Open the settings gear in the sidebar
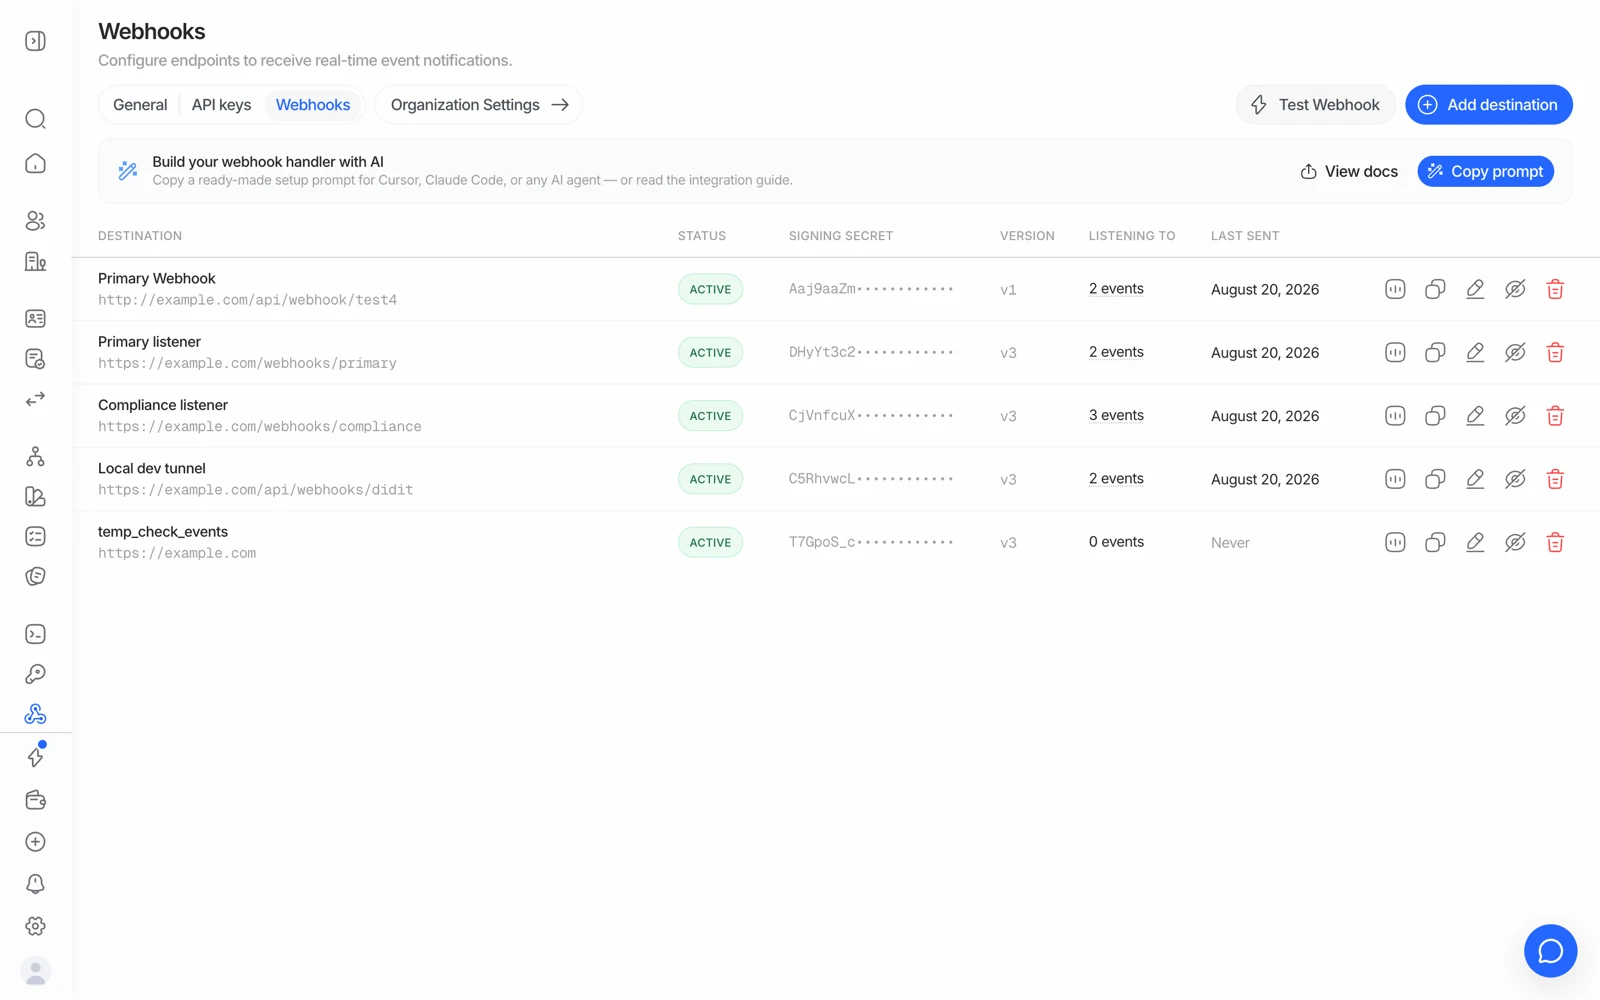 tap(35, 926)
